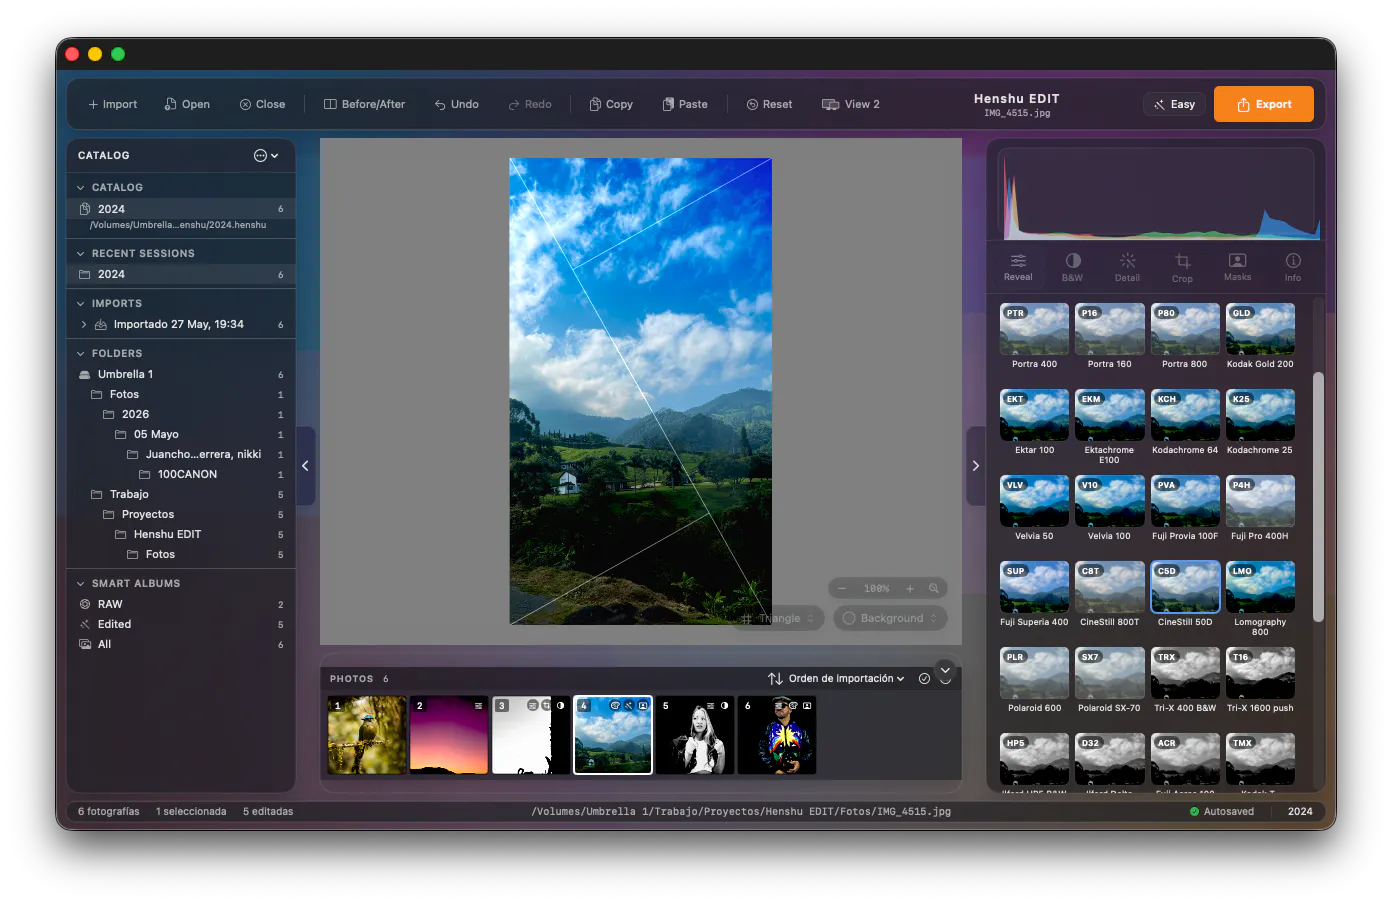Zoom out with the minus icon
1392x904 pixels.
click(x=842, y=589)
